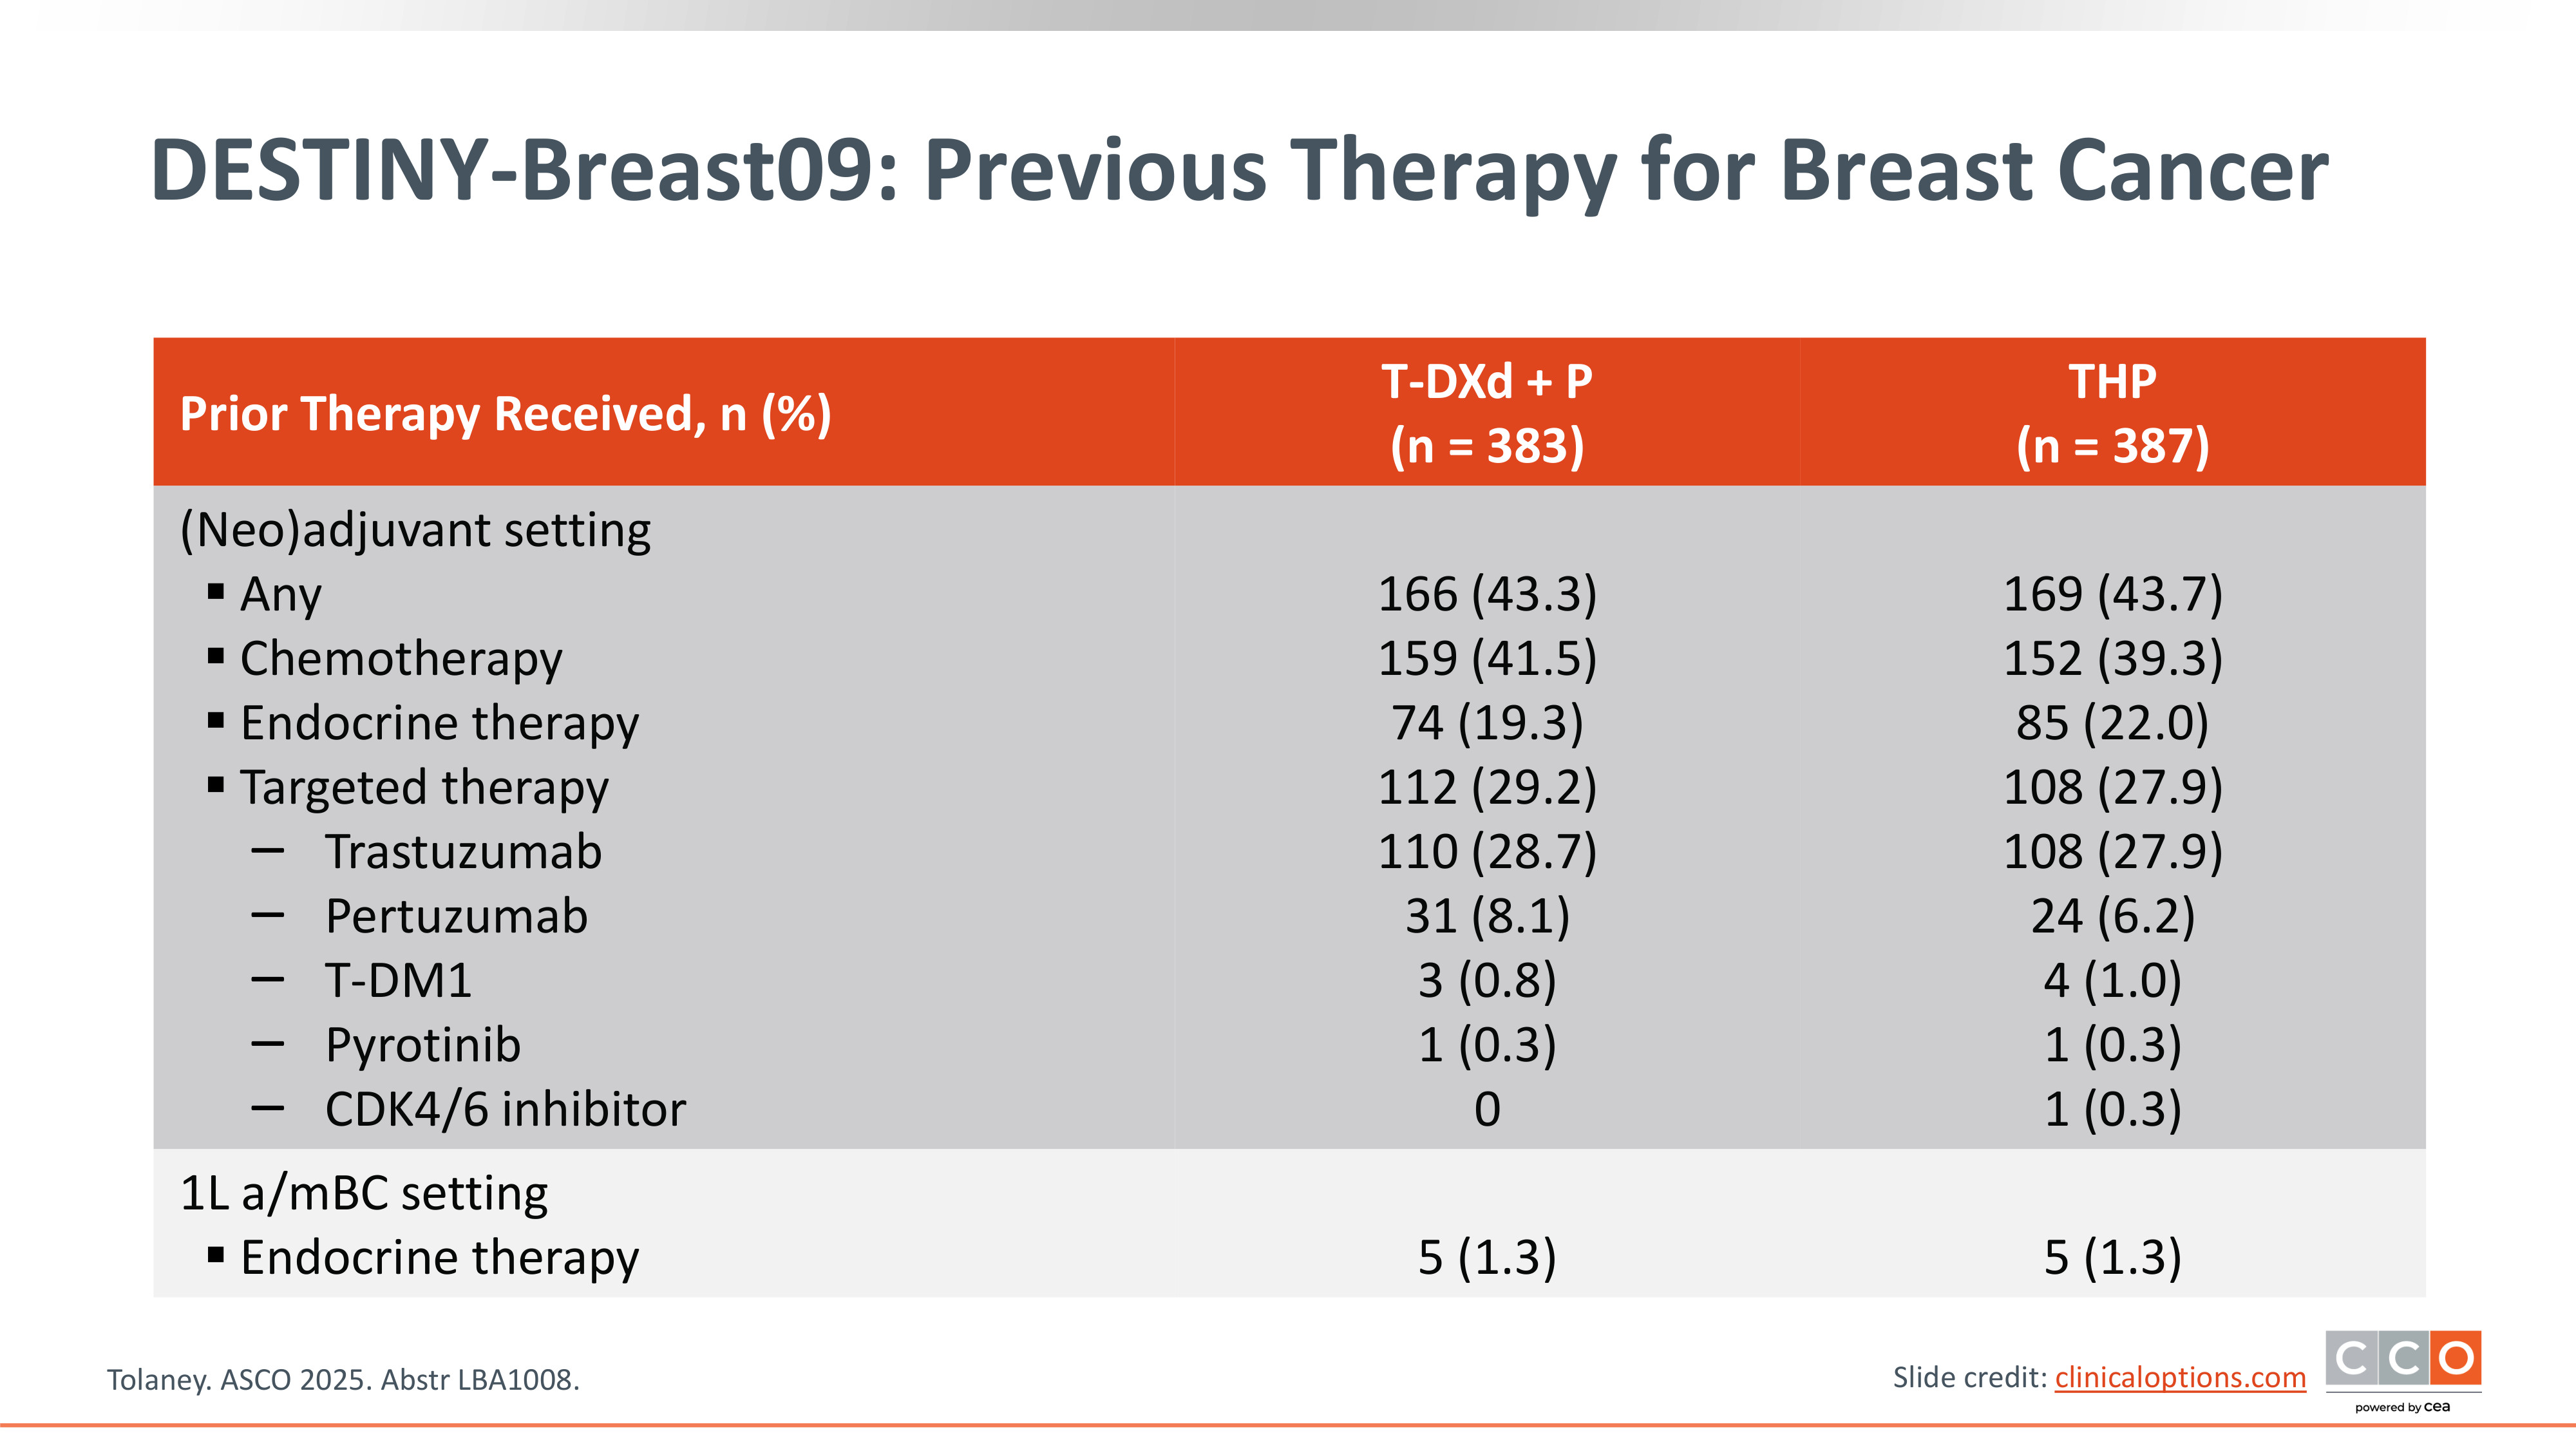The width and height of the screenshot is (2576, 1449).
Task: Click the Trastuzumab row label
Action: (x=463, y=852)
